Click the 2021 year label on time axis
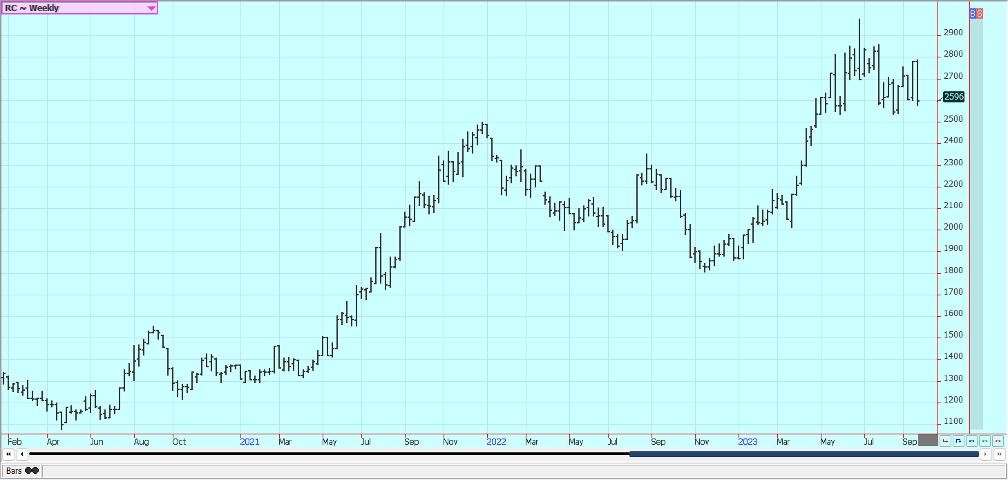 [x=249, y=442]
